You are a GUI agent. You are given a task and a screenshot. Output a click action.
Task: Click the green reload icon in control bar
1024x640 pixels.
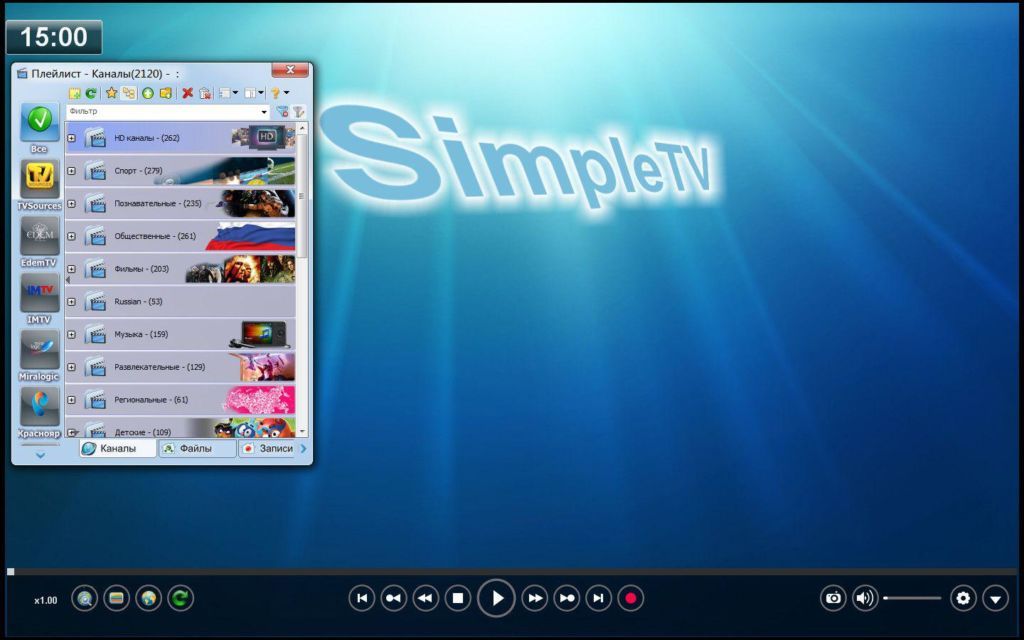(180, 598)
